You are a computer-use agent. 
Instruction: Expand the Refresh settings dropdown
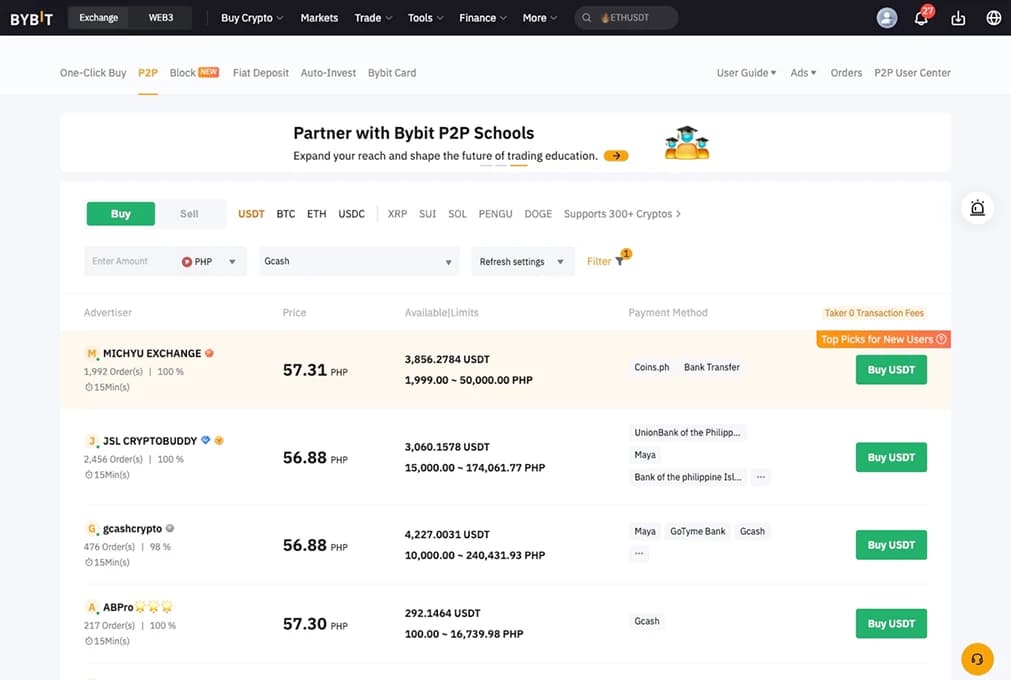click(x=522, y=262)
